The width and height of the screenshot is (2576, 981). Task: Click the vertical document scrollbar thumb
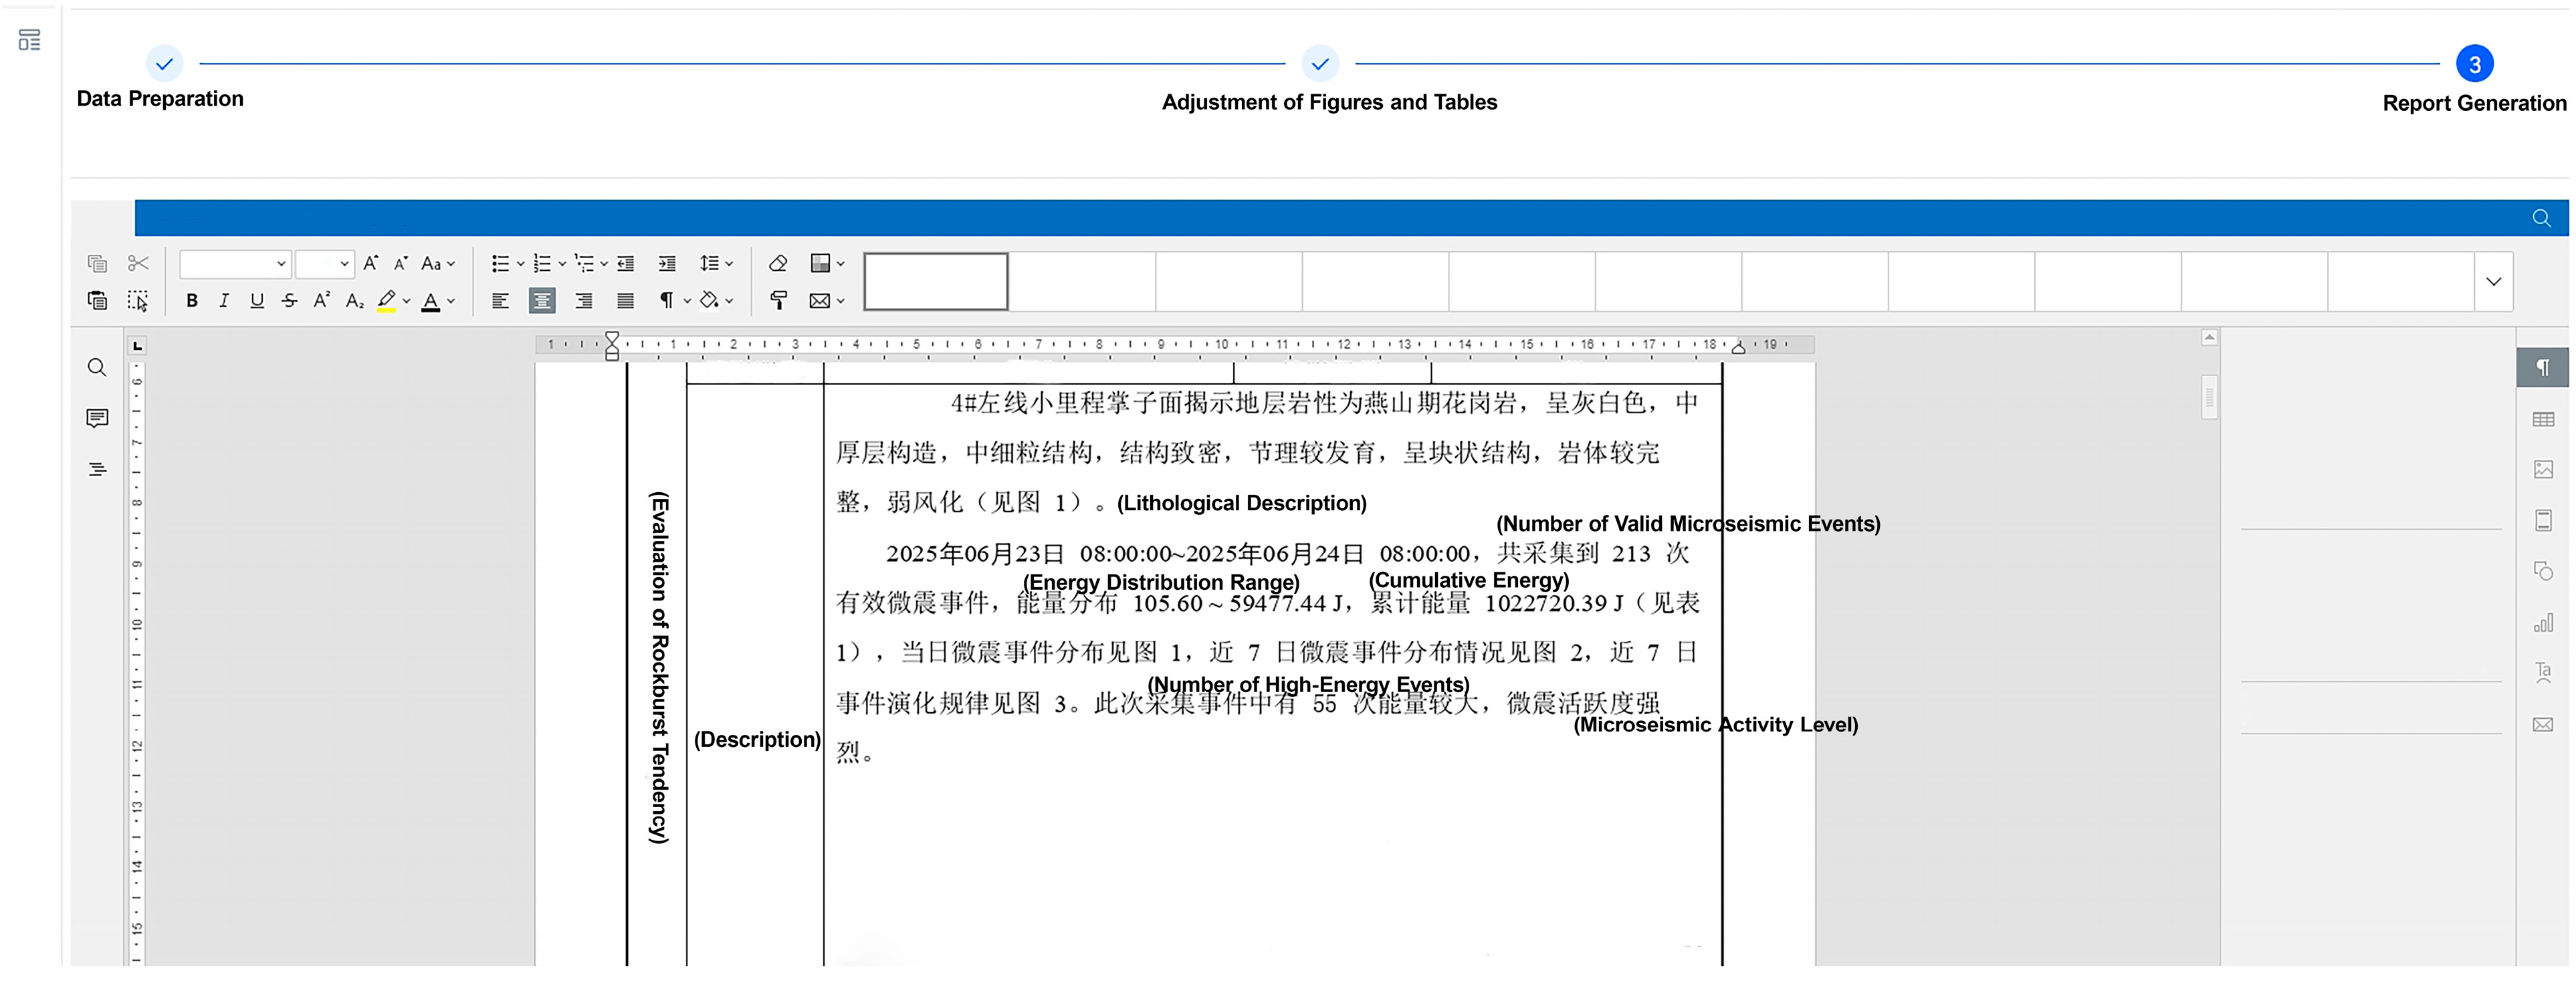[x=2209, y=397]
